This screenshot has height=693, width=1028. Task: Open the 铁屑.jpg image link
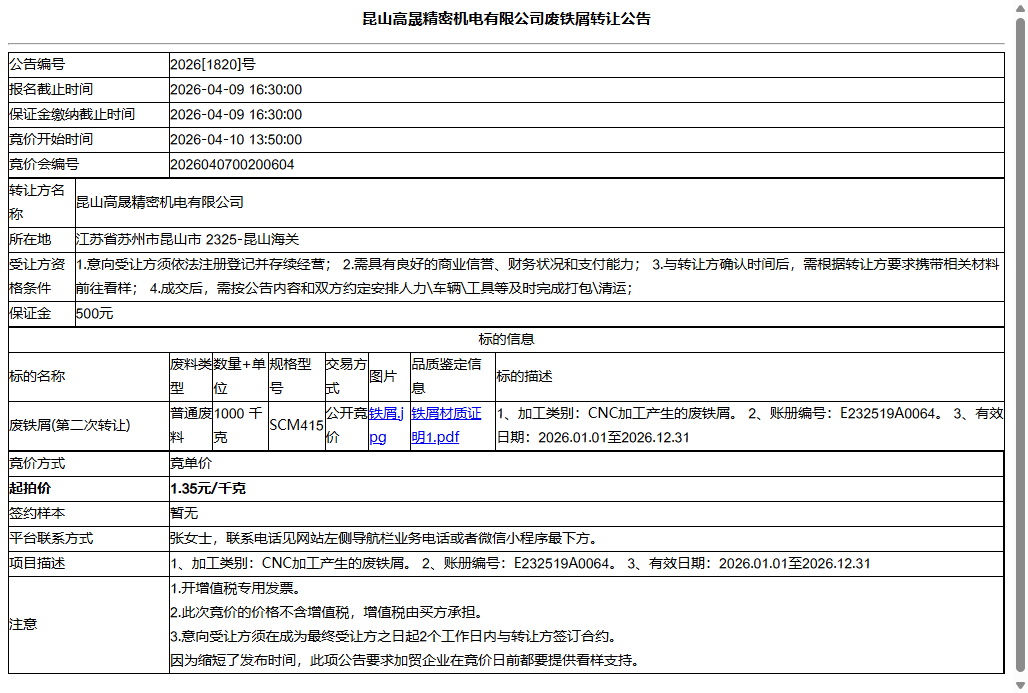pyautogui.click(x=386, y=426)
